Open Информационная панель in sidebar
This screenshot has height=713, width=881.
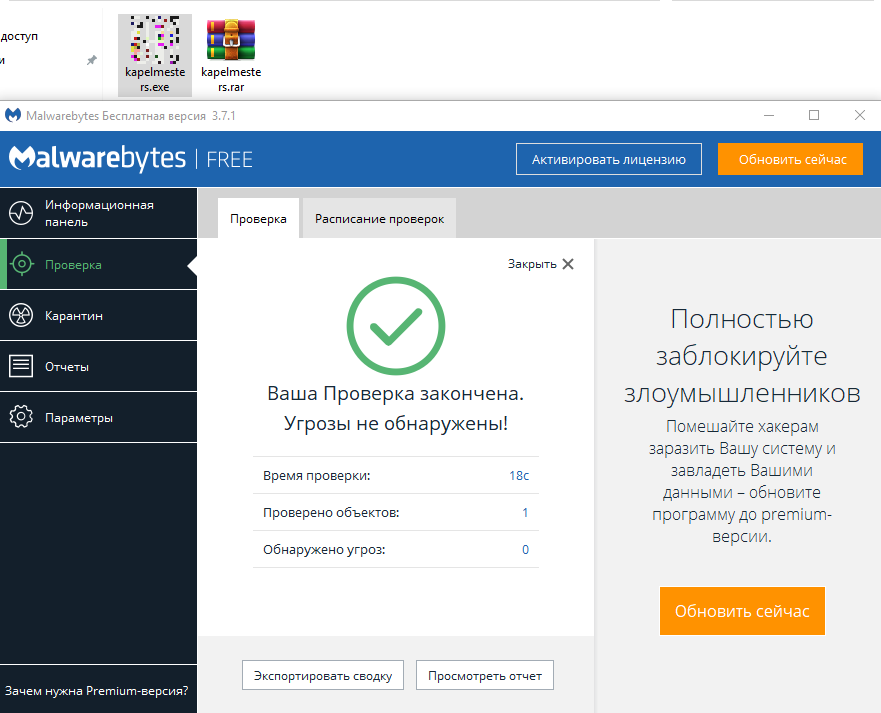coord(99,214)
